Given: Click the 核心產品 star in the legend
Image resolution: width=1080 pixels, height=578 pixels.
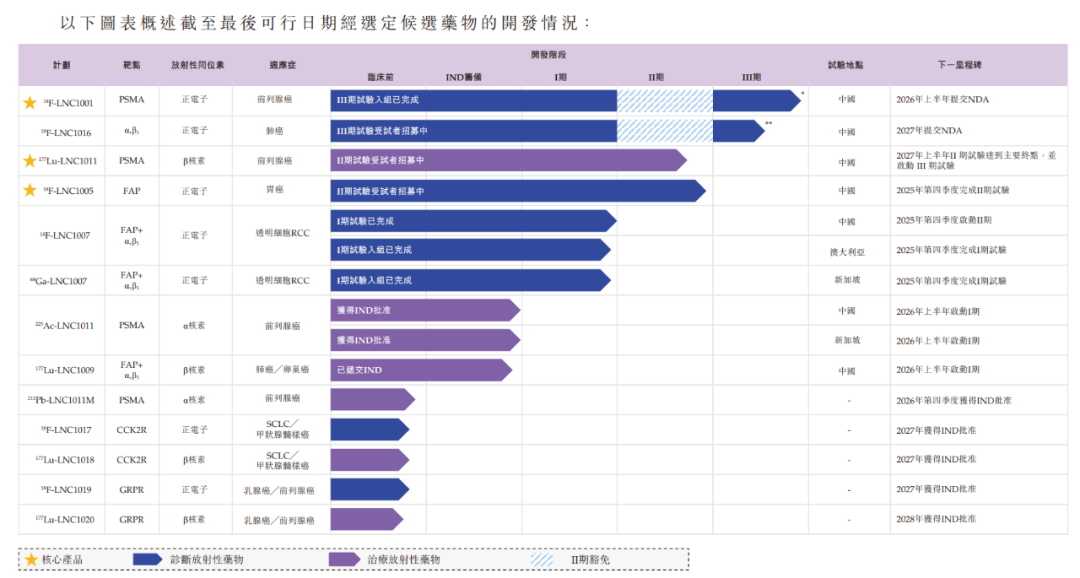Looking at the screenshot, I should click(x=31, y=559).
